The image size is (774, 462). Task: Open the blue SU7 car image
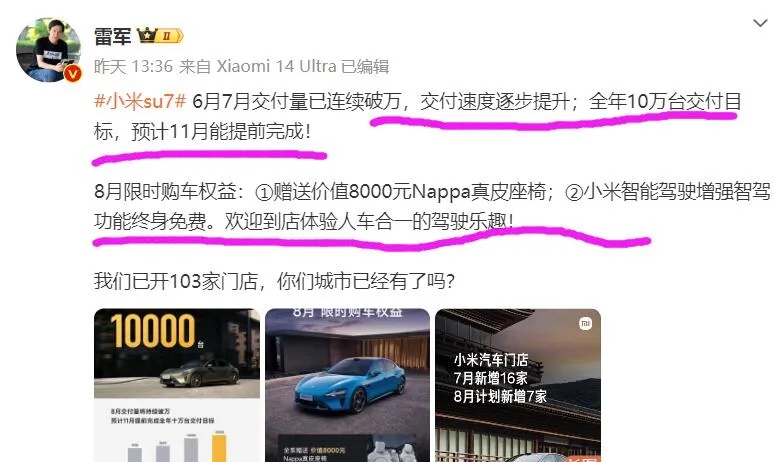tap(348, 385)
